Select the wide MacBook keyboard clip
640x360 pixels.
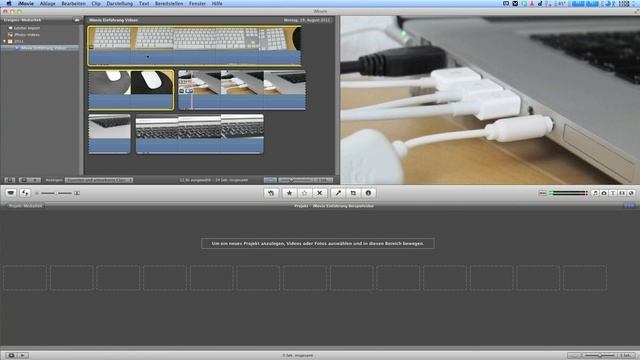coord(200,134)
